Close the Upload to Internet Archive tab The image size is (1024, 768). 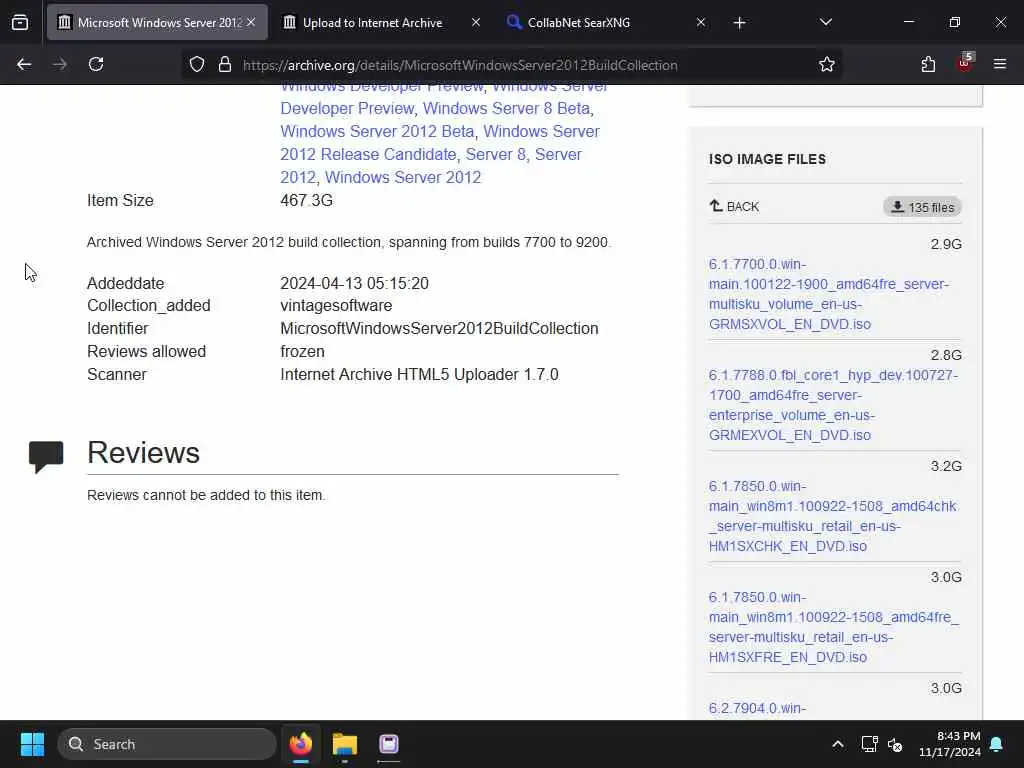[476, 22]
